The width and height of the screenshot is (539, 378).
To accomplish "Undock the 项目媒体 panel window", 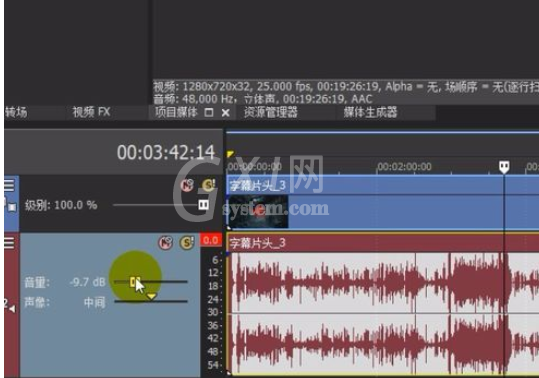I will click(x=209, y=112).
